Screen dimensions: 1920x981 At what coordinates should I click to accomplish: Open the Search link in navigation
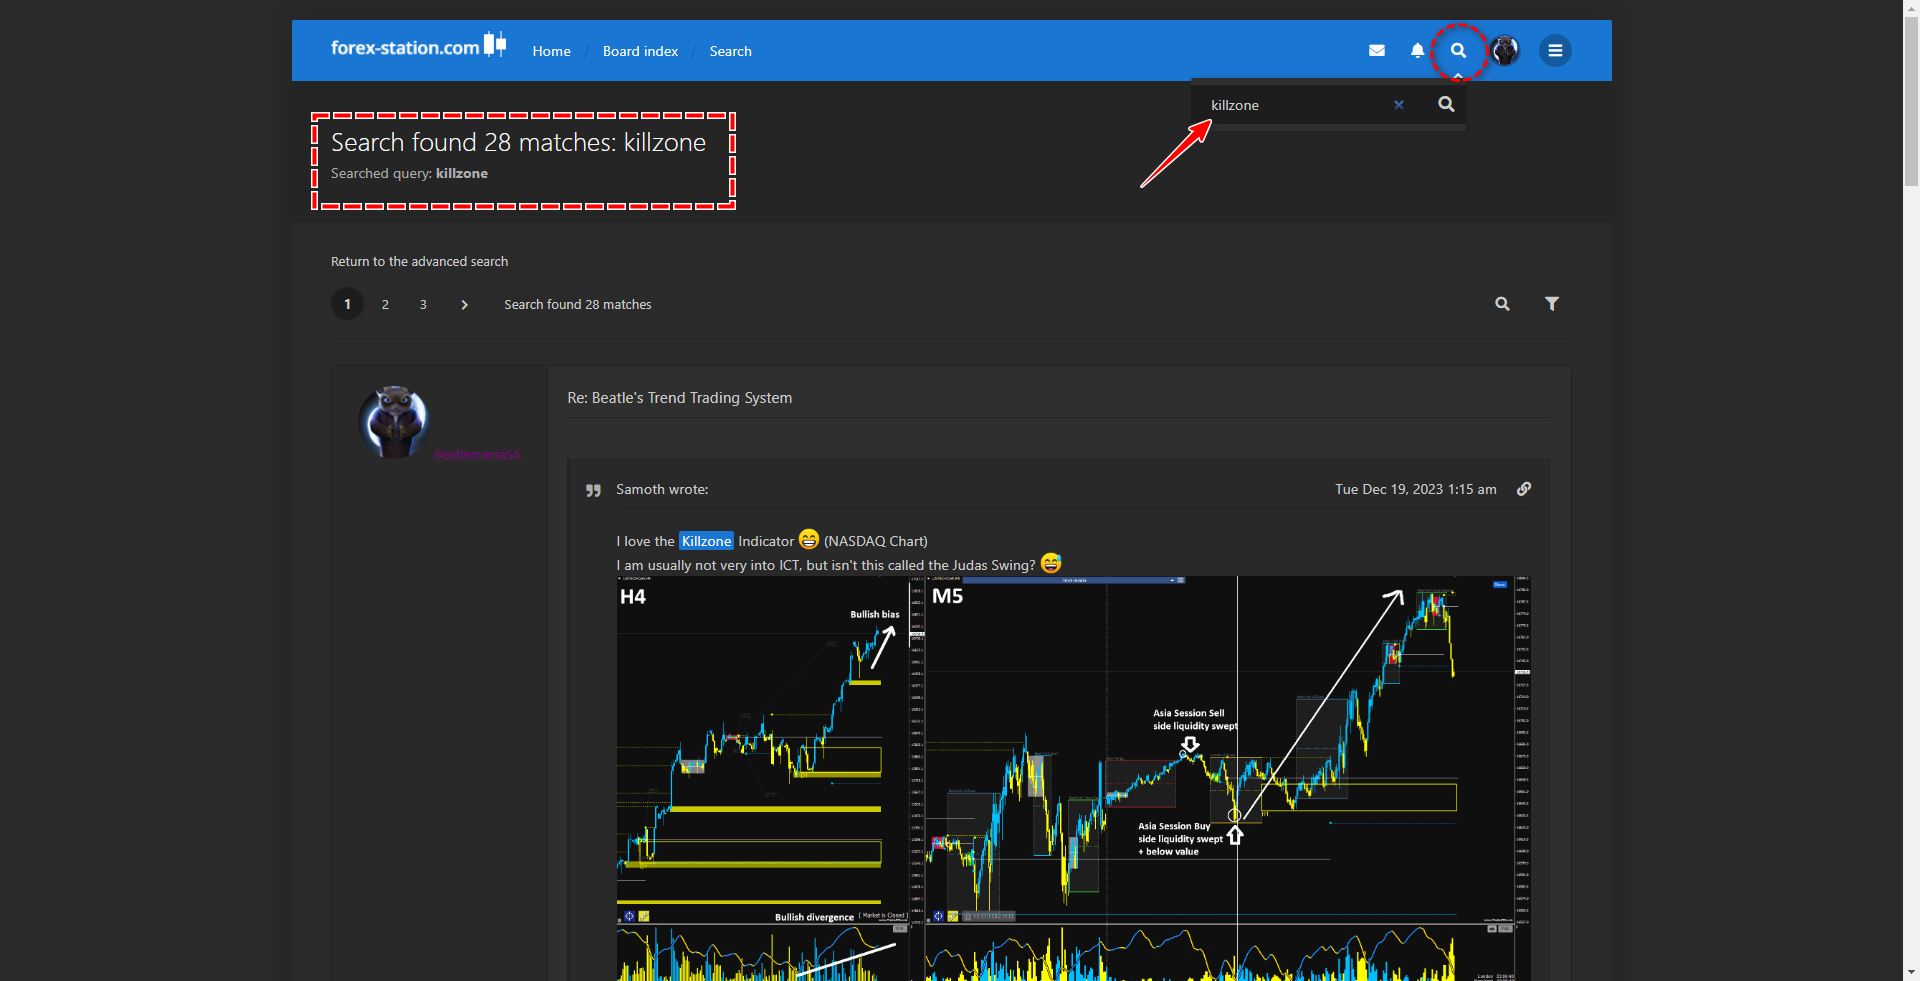pyautogui.click(x=730, y=51)
